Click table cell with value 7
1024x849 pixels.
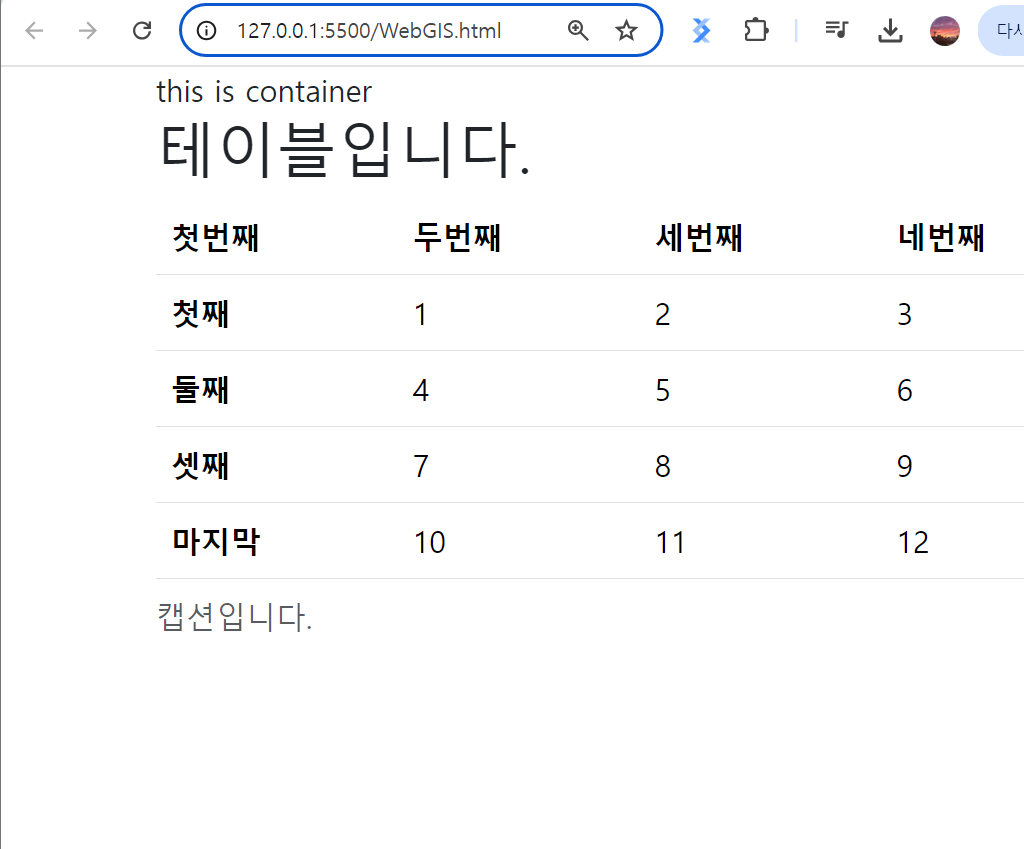coord(421,466)
